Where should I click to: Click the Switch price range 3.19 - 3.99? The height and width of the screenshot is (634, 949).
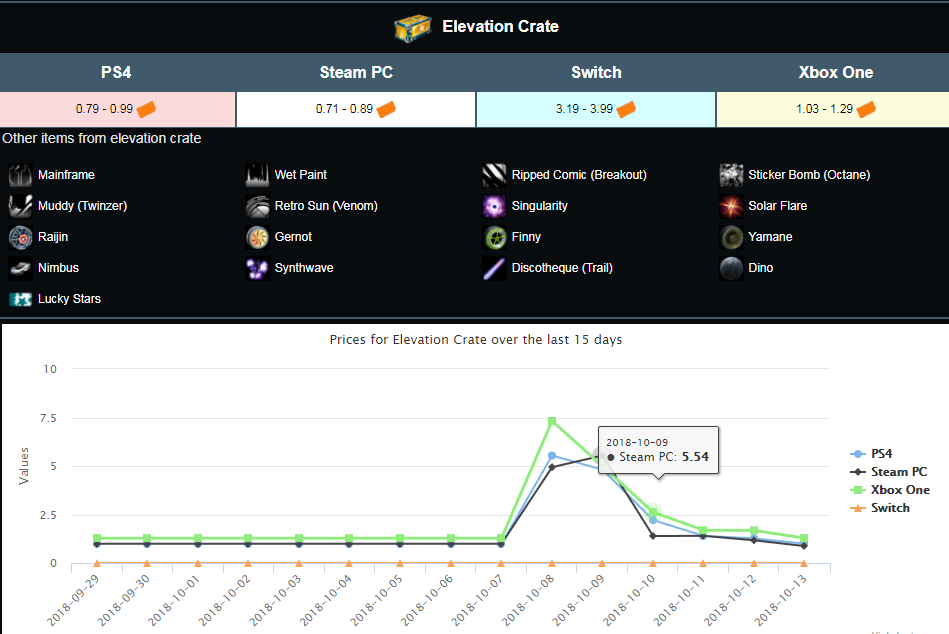coord(584,109)
